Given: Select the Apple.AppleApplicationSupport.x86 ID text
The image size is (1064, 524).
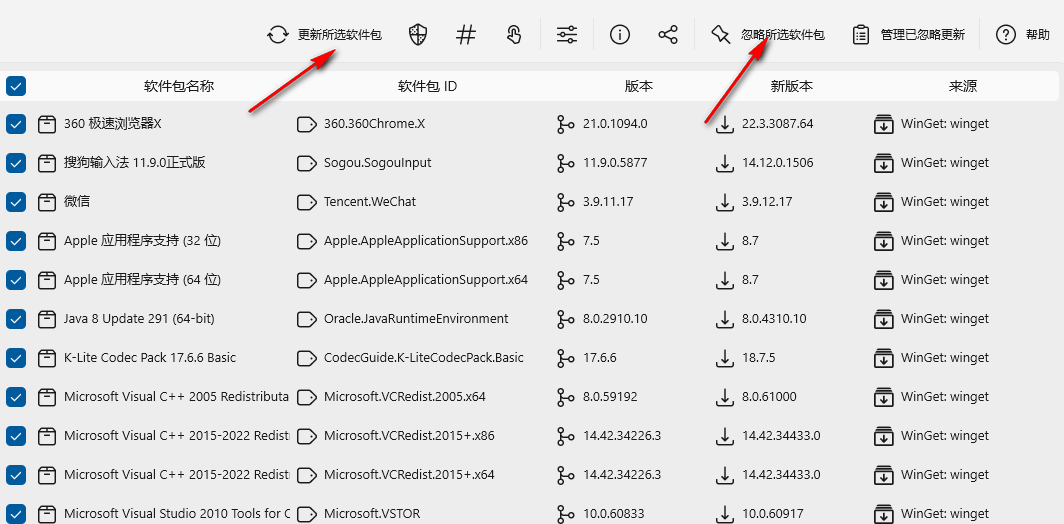Looking at the screenshot, I should 425,241.
